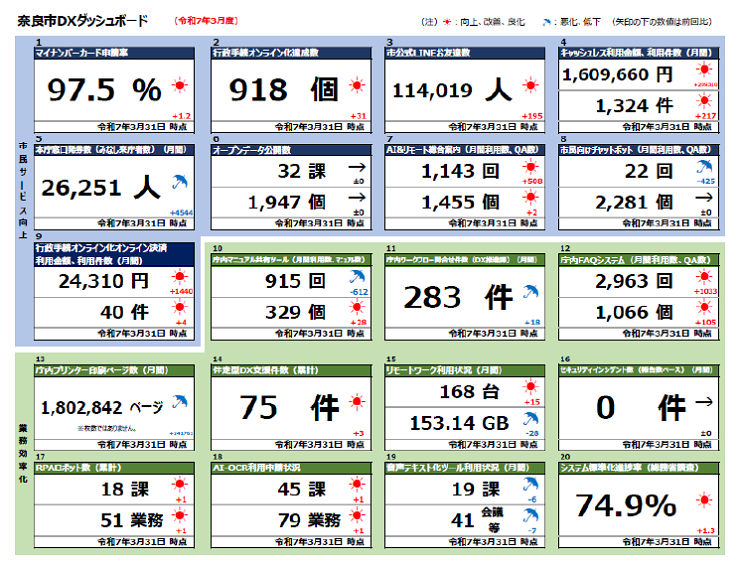Click the 業務効率化 vertical section label
This screenshot has height=566, width=740.
[23, 454]
